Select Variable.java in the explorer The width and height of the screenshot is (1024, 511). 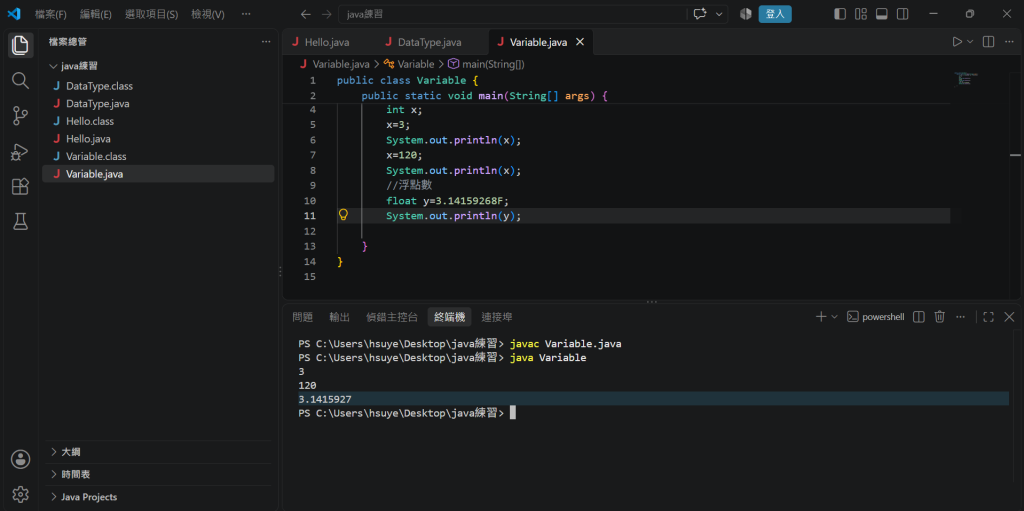pos(158,174)
